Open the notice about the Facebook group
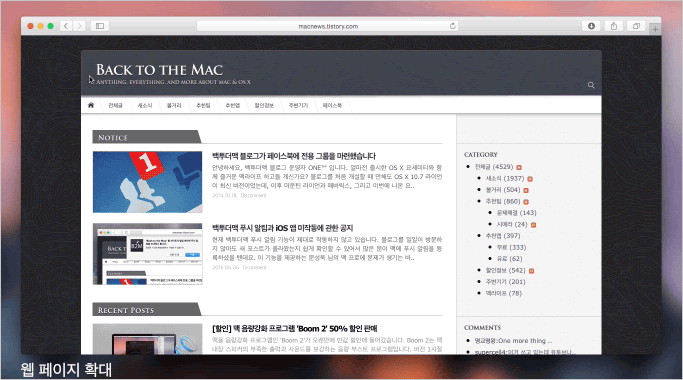The image size is (683, 380). (294, 156)
